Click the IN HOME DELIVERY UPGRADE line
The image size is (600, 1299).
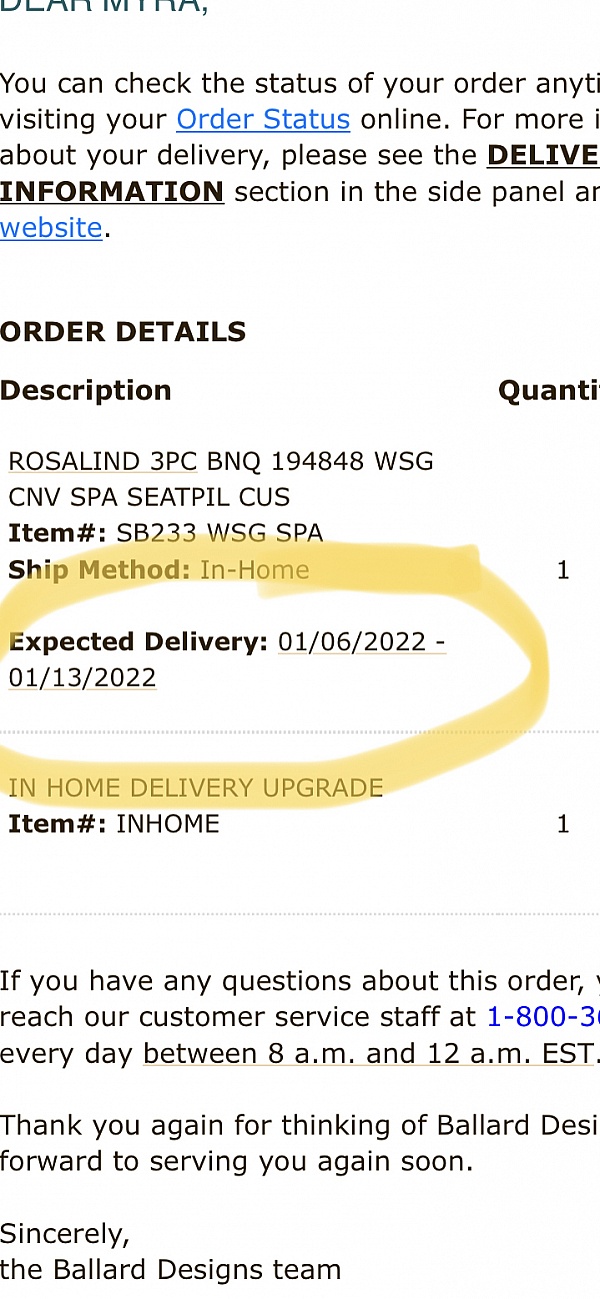pos(196,788)
